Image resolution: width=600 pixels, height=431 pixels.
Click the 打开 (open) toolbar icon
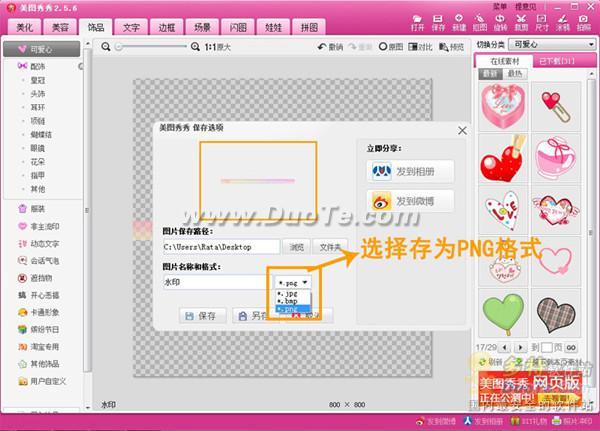417,23
